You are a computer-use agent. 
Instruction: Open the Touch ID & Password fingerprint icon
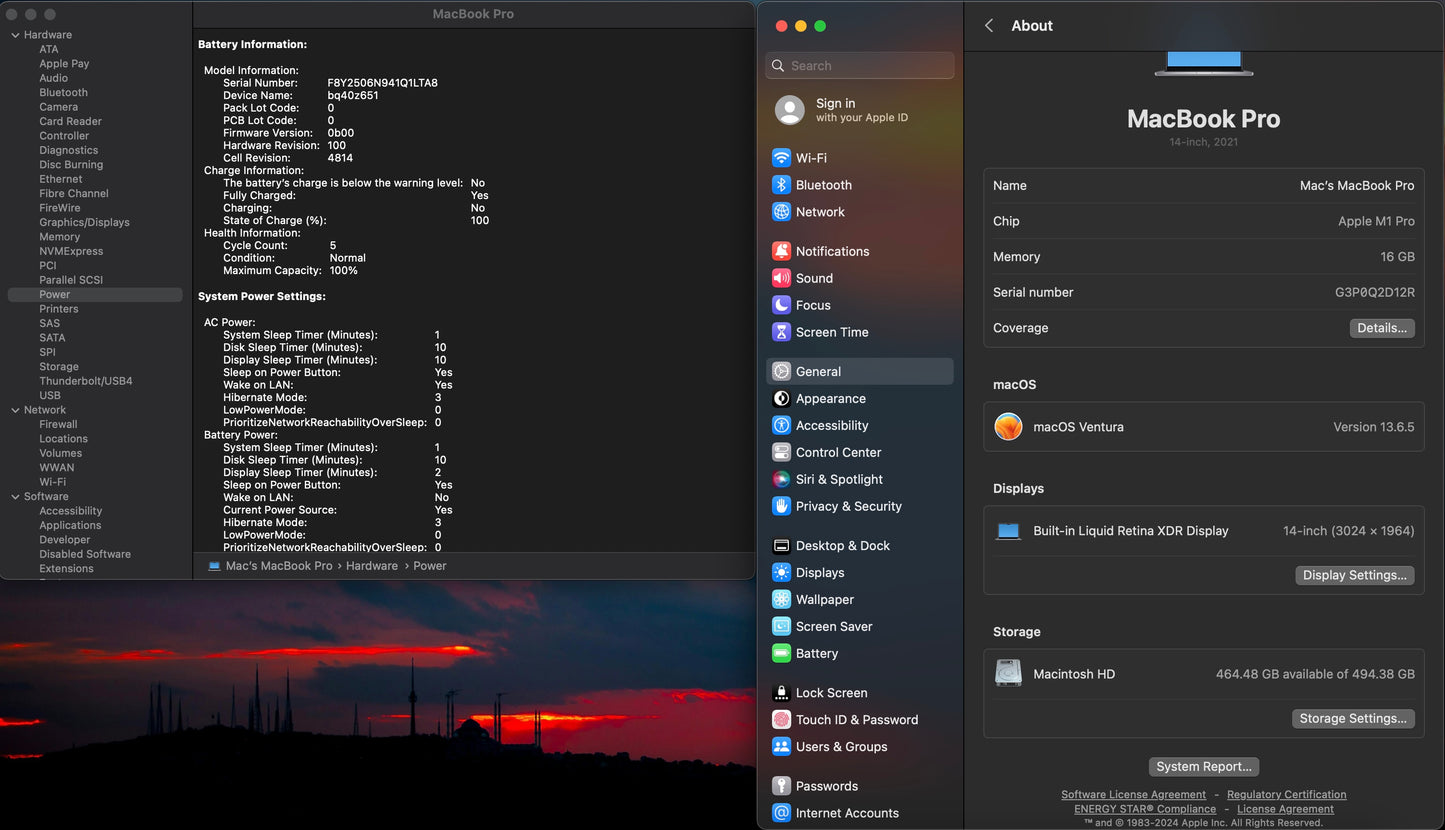point(781,720)
